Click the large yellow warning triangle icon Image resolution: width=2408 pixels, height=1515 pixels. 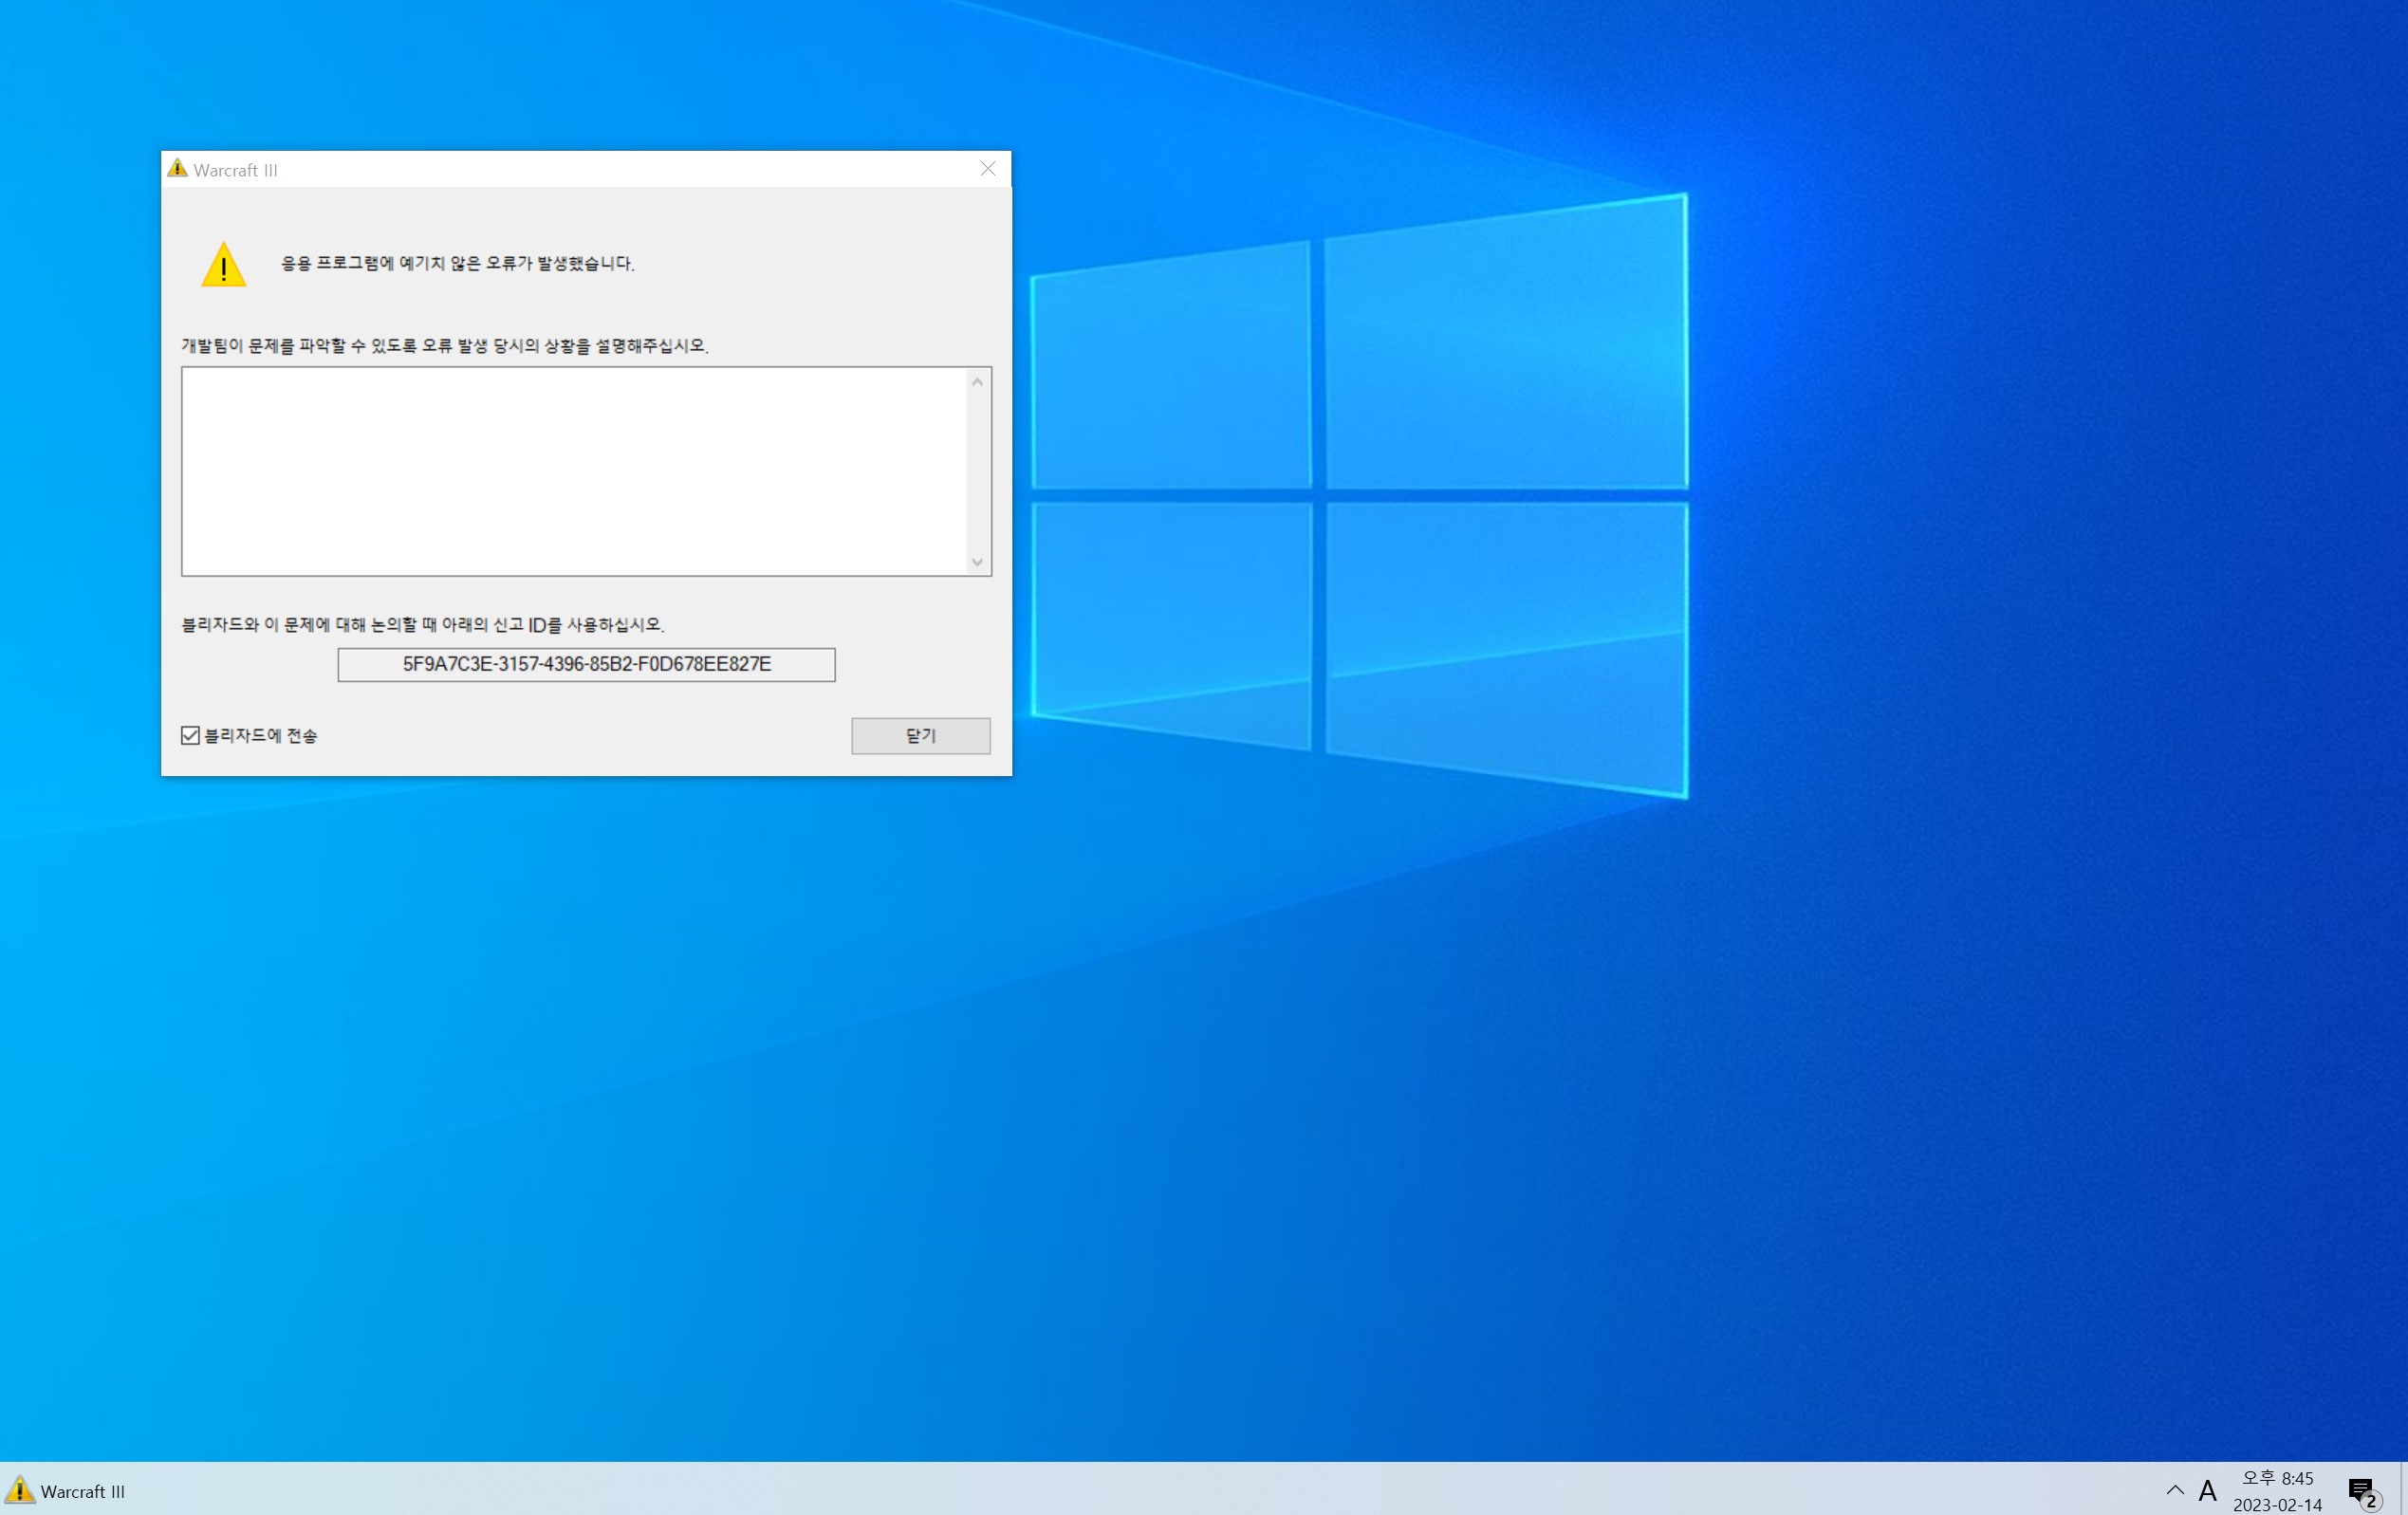coord(223,264)
